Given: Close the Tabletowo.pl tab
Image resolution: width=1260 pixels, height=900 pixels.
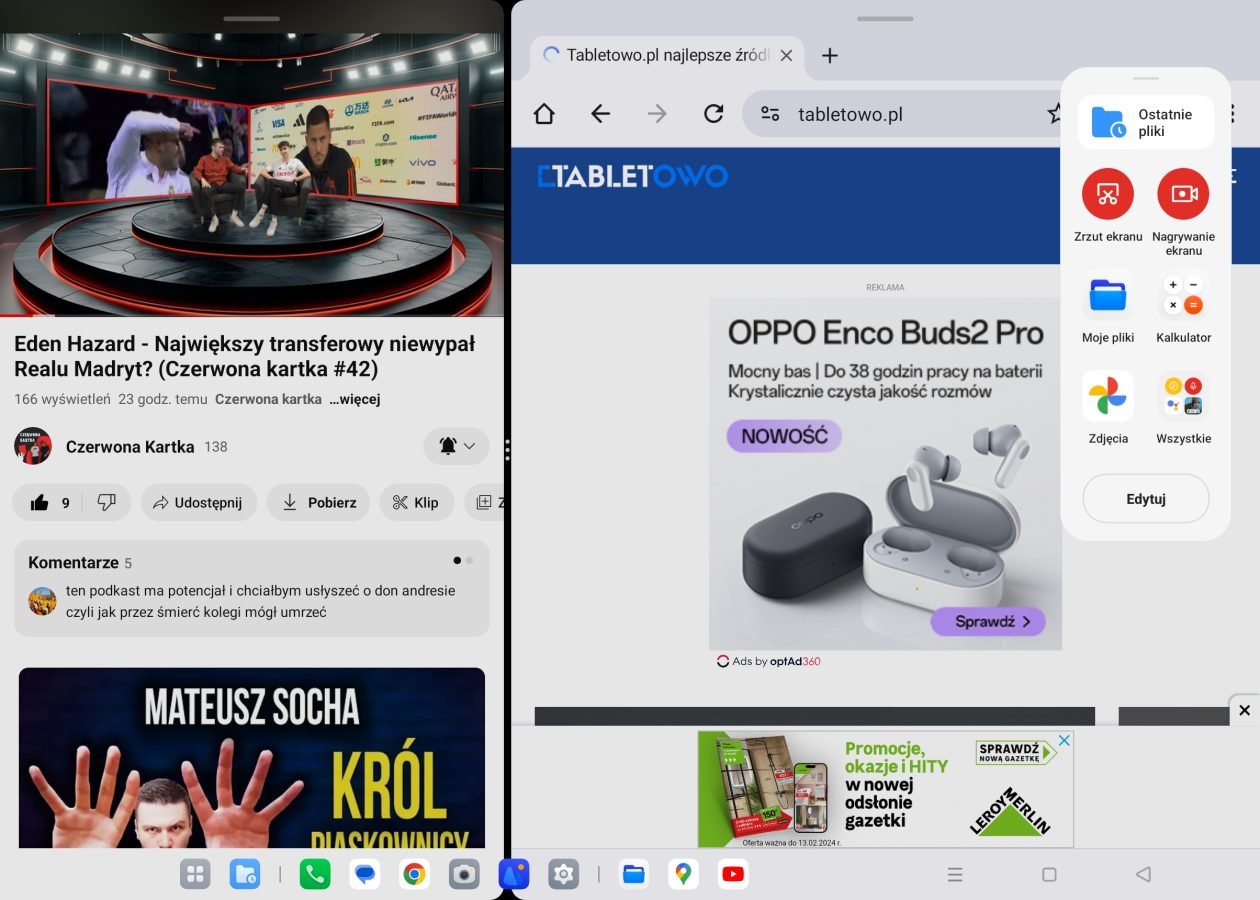Looking at the screenshot, I should tap(786, 56).
